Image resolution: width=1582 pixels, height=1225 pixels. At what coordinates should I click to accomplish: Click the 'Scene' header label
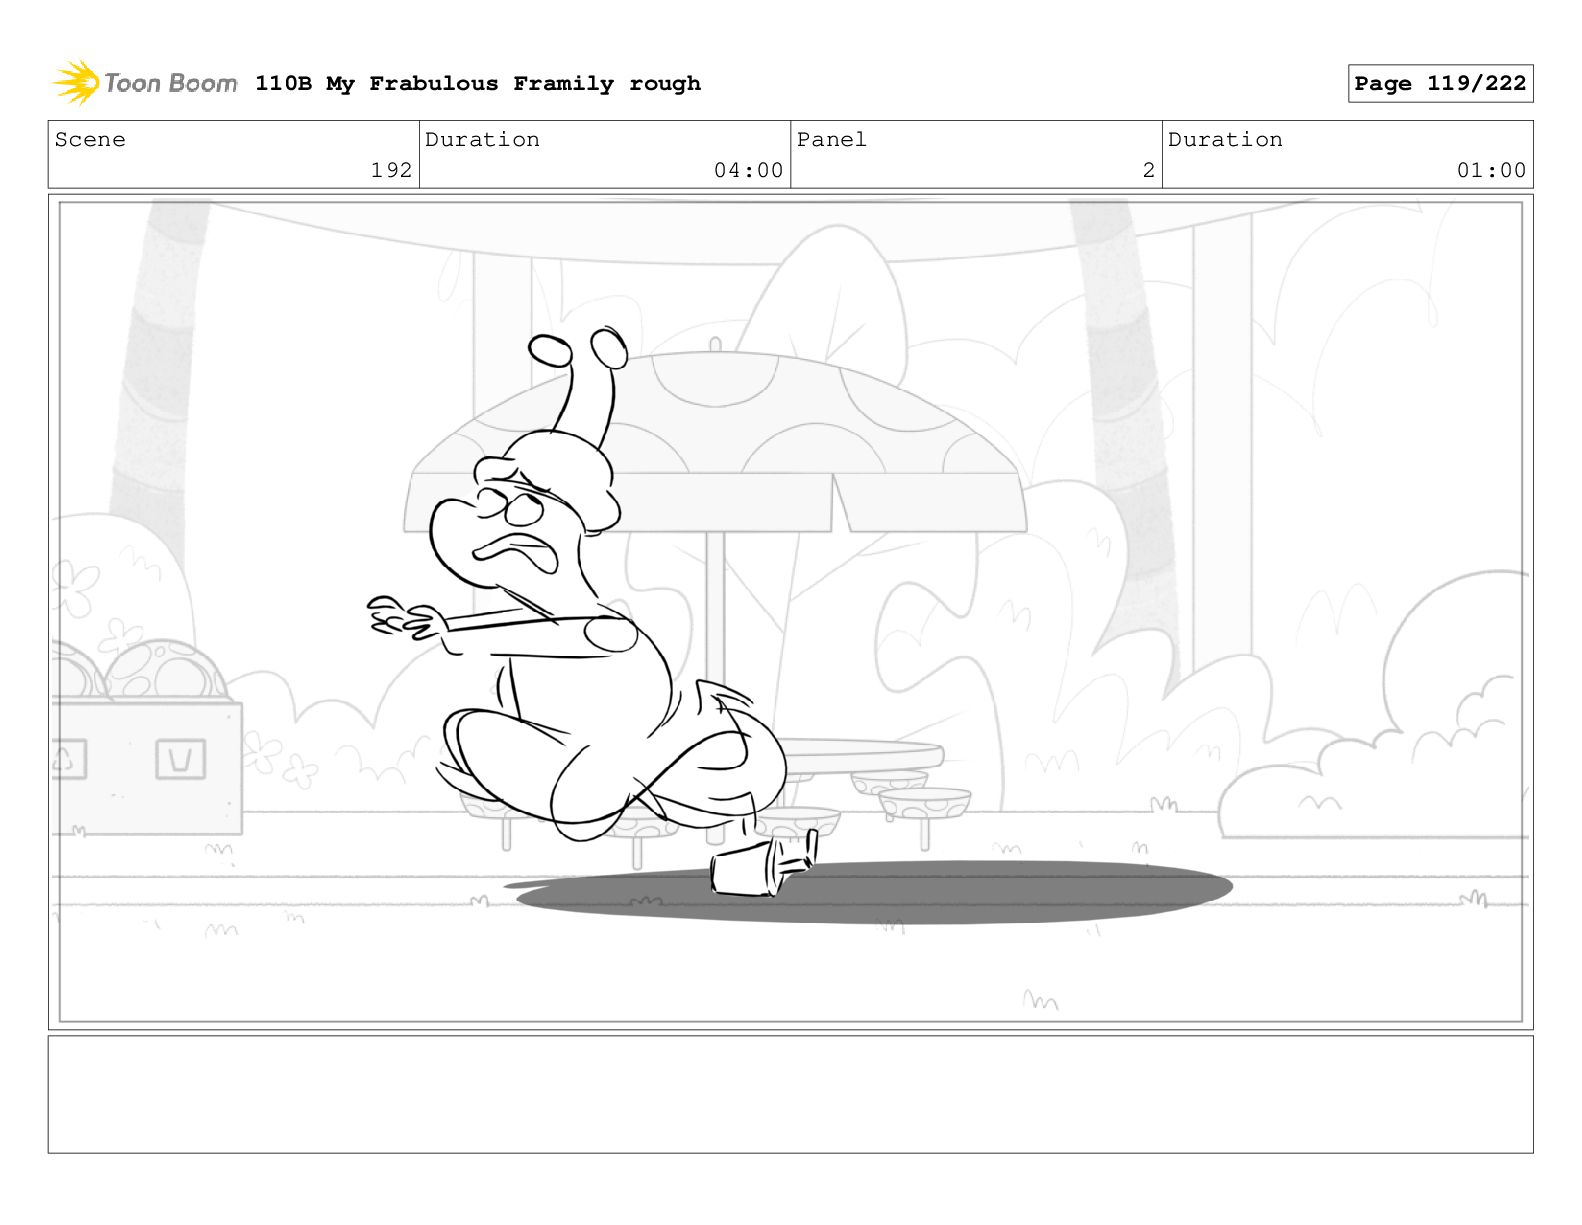coord(90,140)
